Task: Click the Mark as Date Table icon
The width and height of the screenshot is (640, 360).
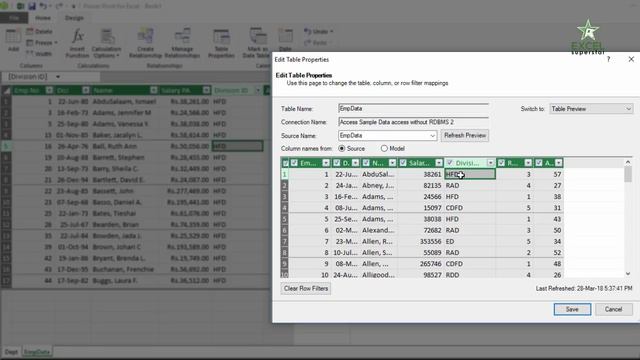Action: [x=257, y=43]
